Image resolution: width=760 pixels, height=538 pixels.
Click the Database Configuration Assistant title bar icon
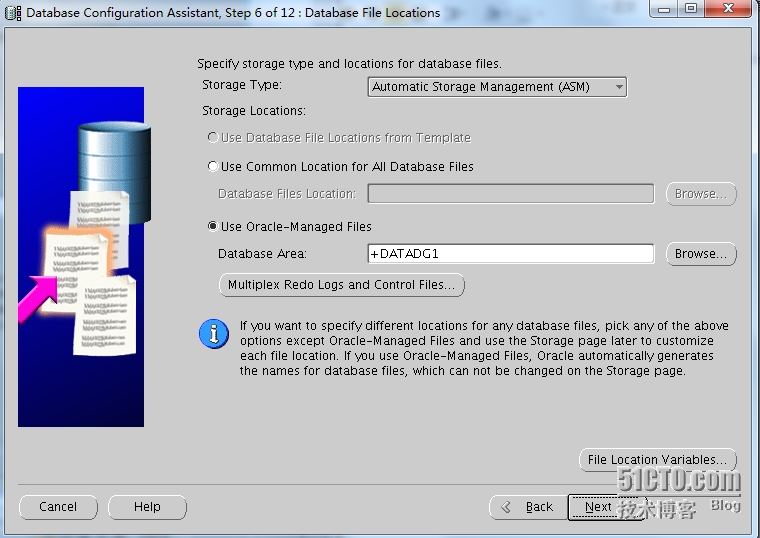click(x=13, y=13)
